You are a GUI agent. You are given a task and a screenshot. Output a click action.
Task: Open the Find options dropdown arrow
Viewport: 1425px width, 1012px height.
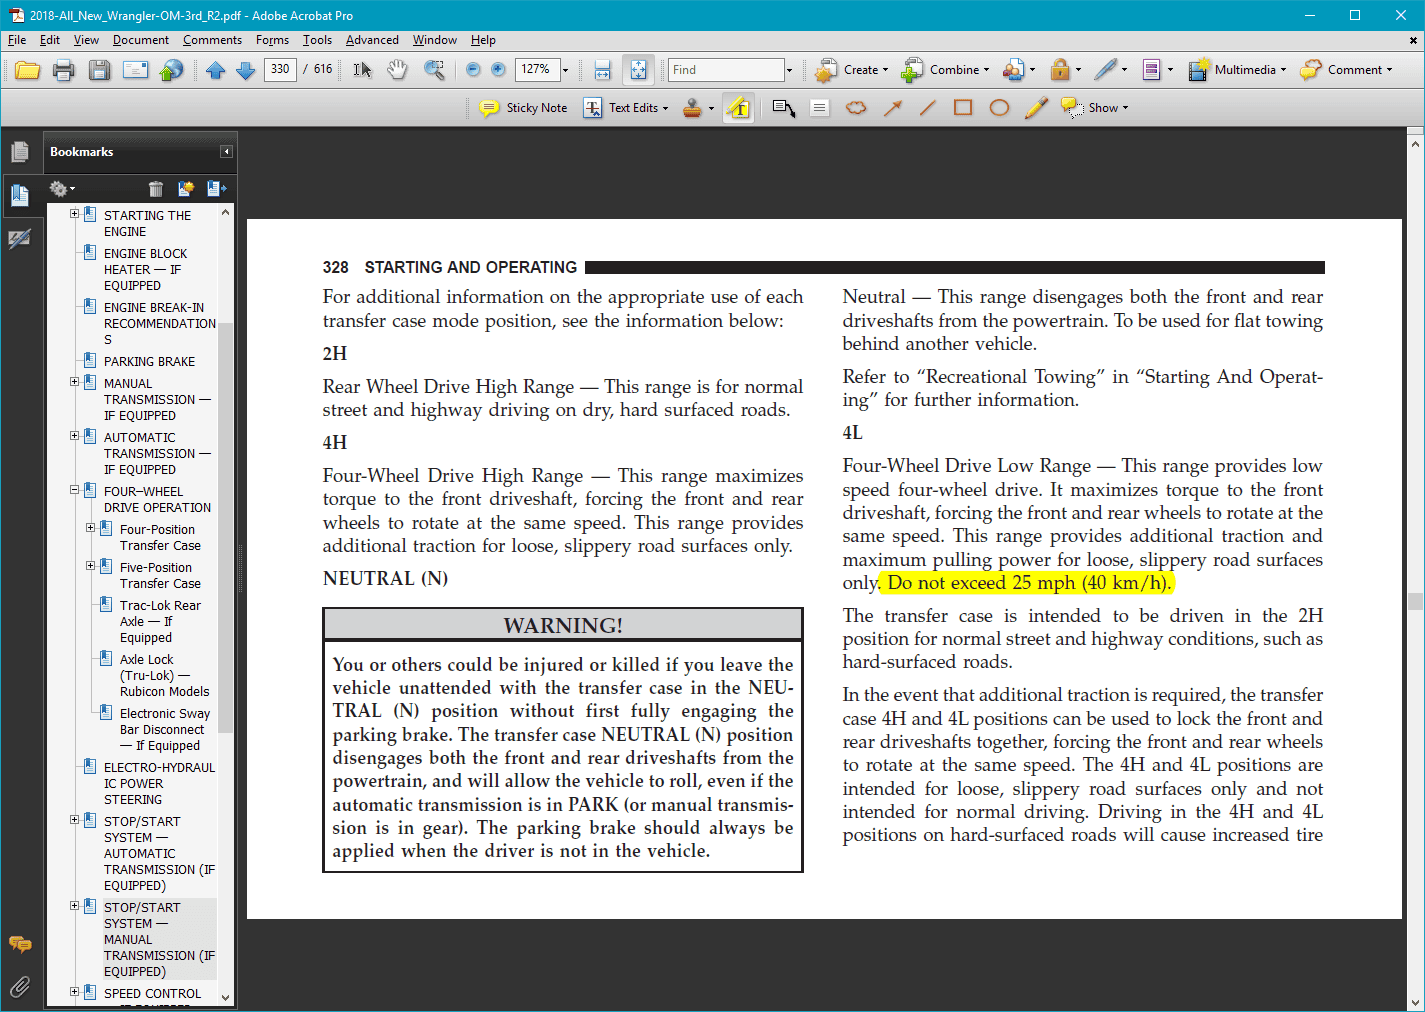789,70
